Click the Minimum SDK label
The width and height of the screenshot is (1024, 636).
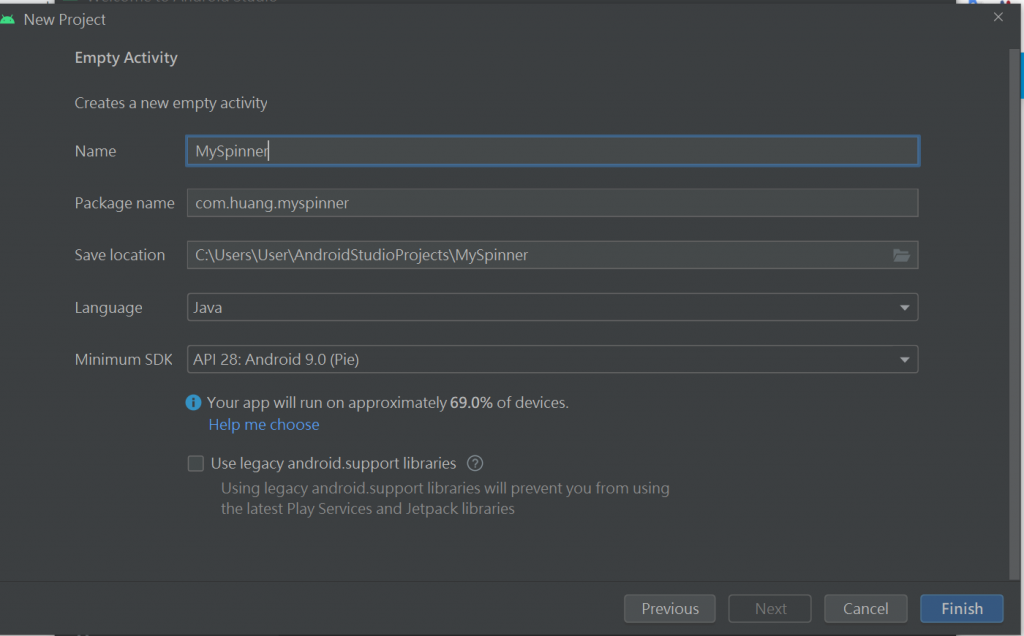click(x=123, y=360)
